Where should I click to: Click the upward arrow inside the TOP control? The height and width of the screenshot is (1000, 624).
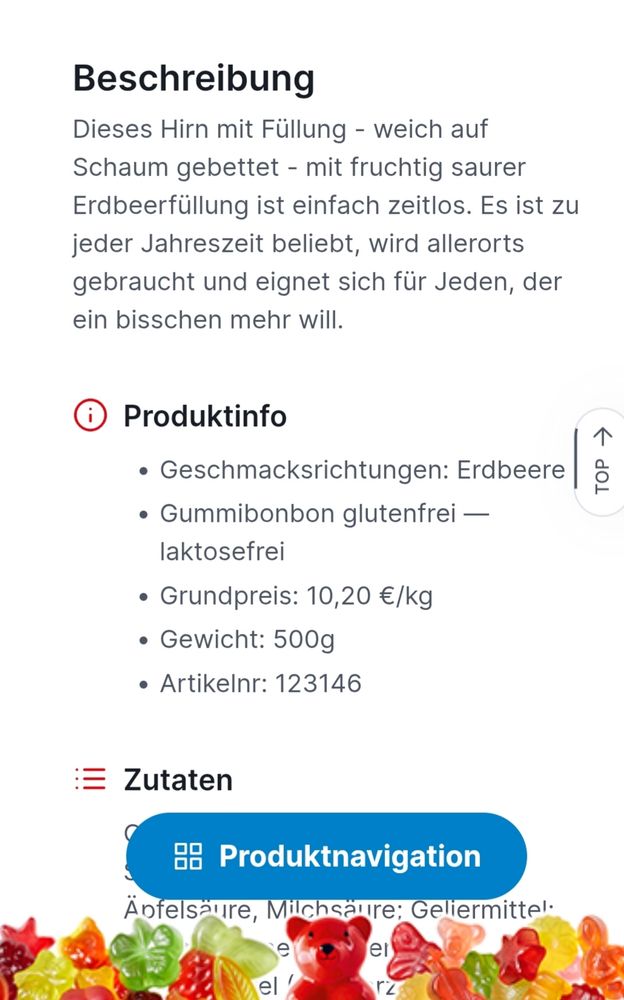pyautogui.click(x=601, y=437)
